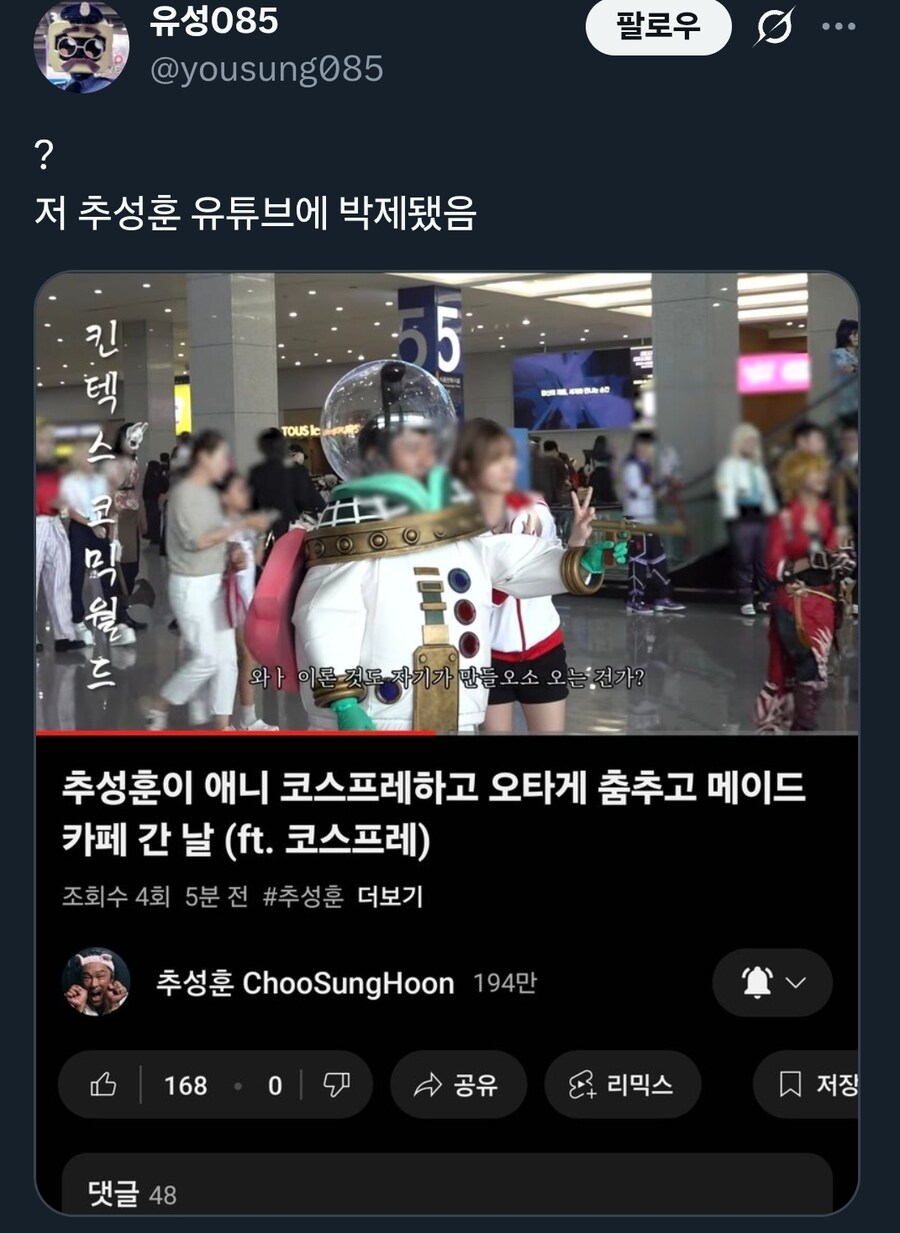Click the 리믹스 remix button
Image resolution: width=900 pixels, height=1233 pixels.
coord(622,1085)
